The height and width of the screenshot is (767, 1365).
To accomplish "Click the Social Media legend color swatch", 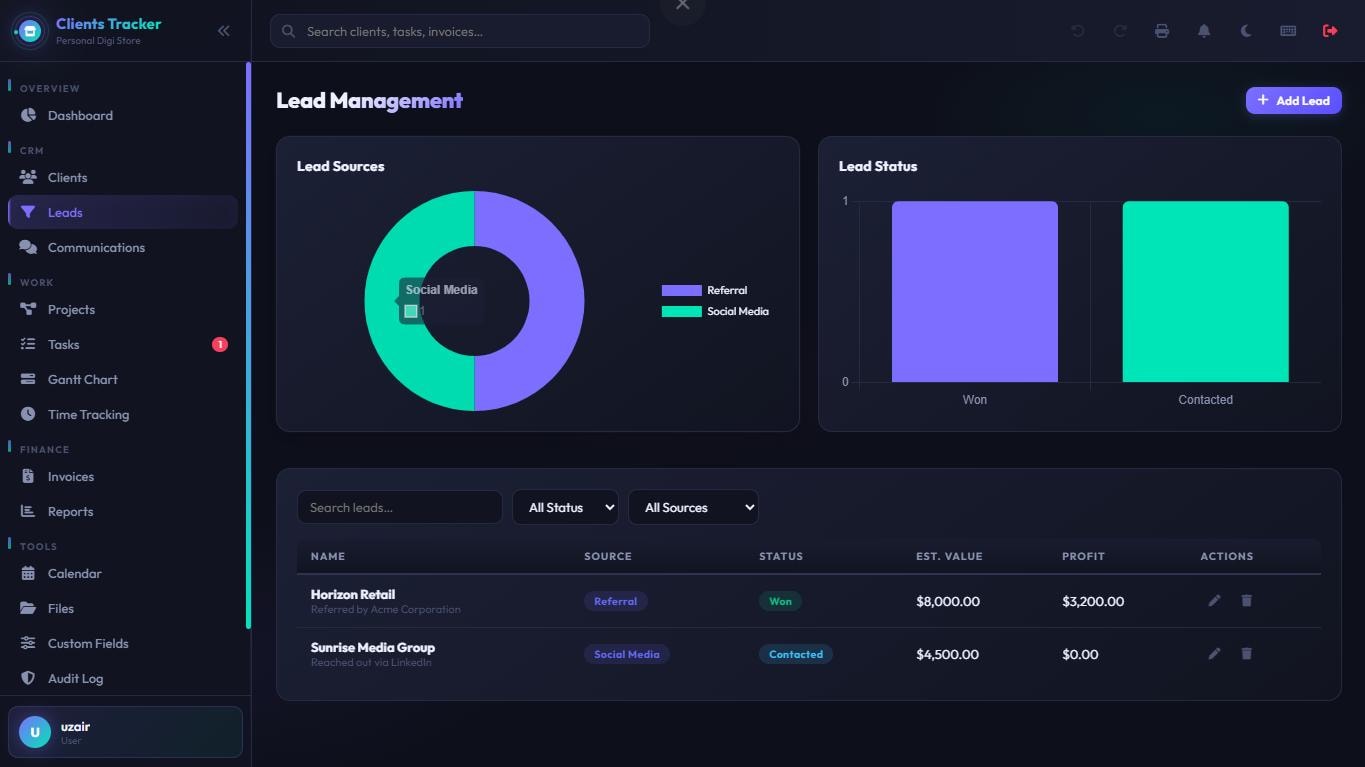I will click(681, 311).
